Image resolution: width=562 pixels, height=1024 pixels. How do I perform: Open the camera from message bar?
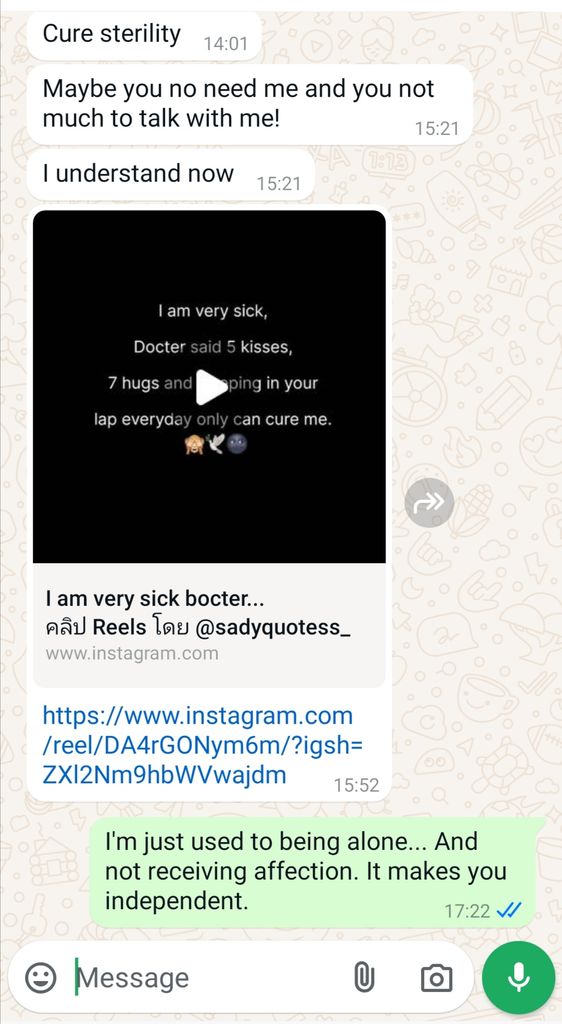[x=436, y=978]
